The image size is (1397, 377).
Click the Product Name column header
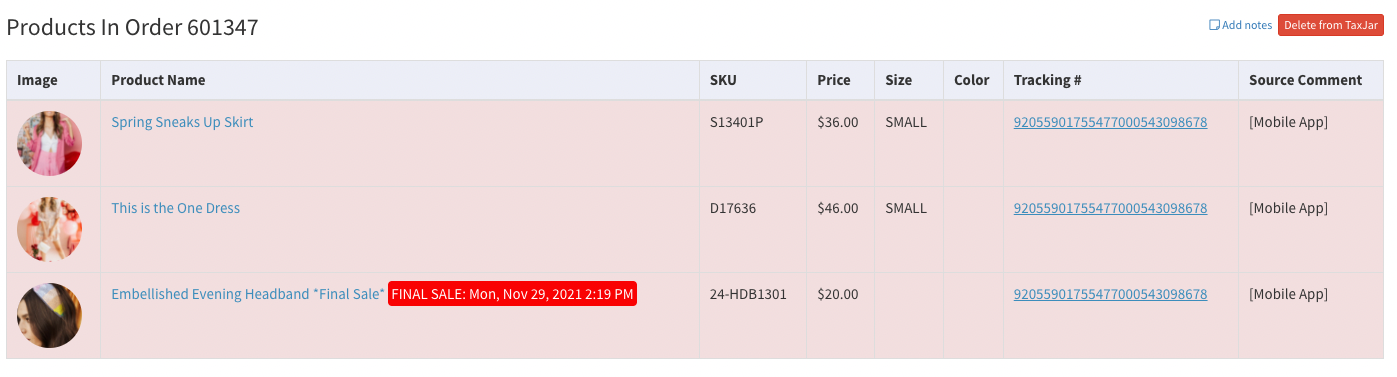click(158, 80)
